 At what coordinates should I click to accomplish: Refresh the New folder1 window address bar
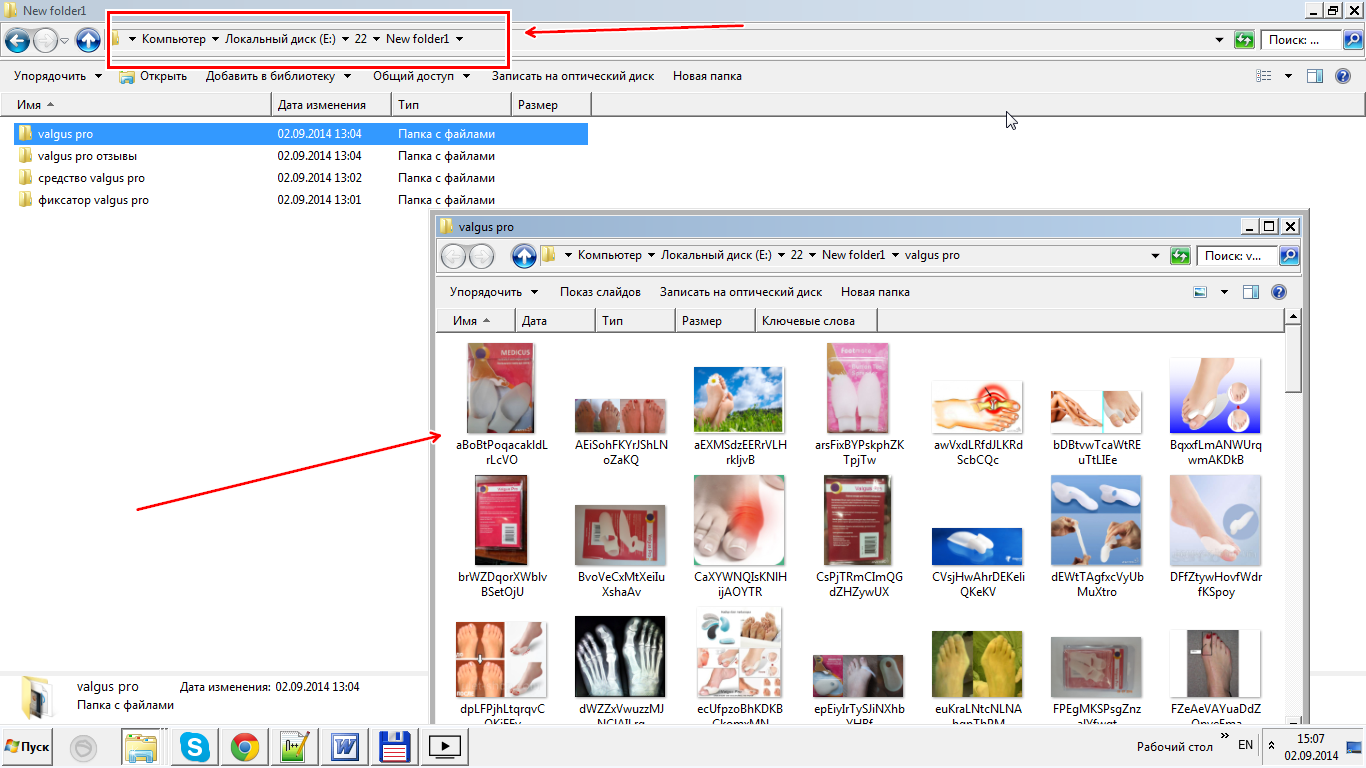point(1244,40)
